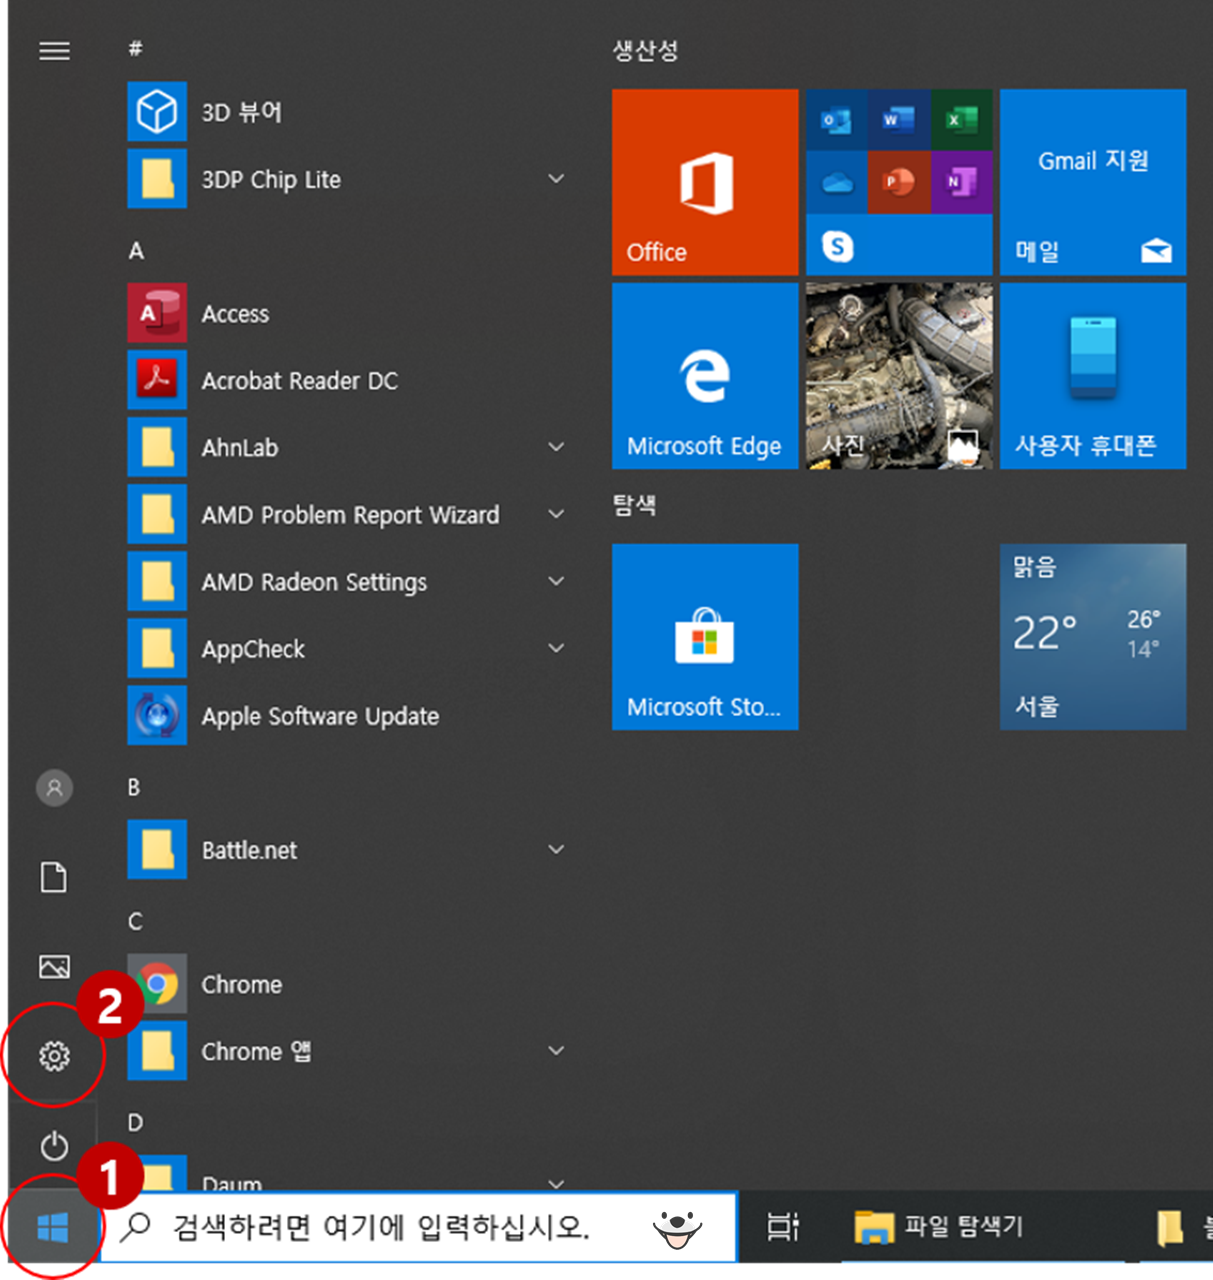The image size is (1213, 1280).
Task: Launch Chrome from the app list
Action: (157, 983)
